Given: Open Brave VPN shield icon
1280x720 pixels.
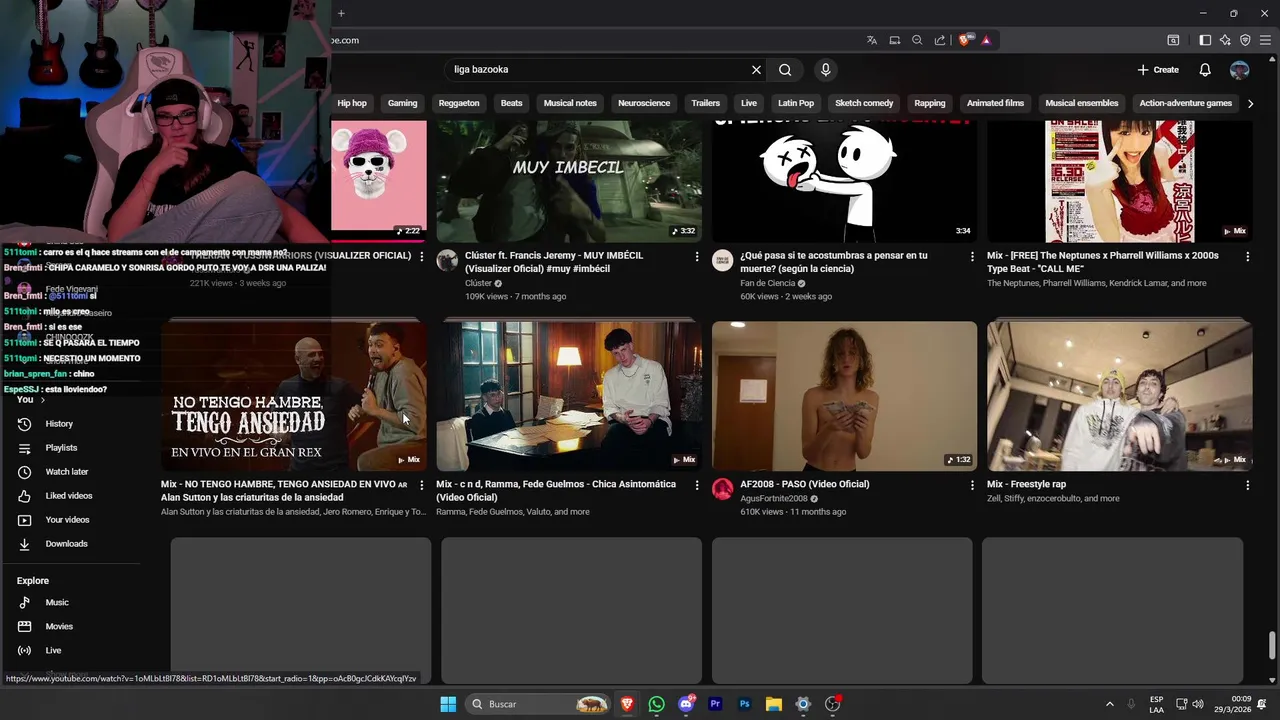Looking at the screenshot, I should tap(1245, 40).
